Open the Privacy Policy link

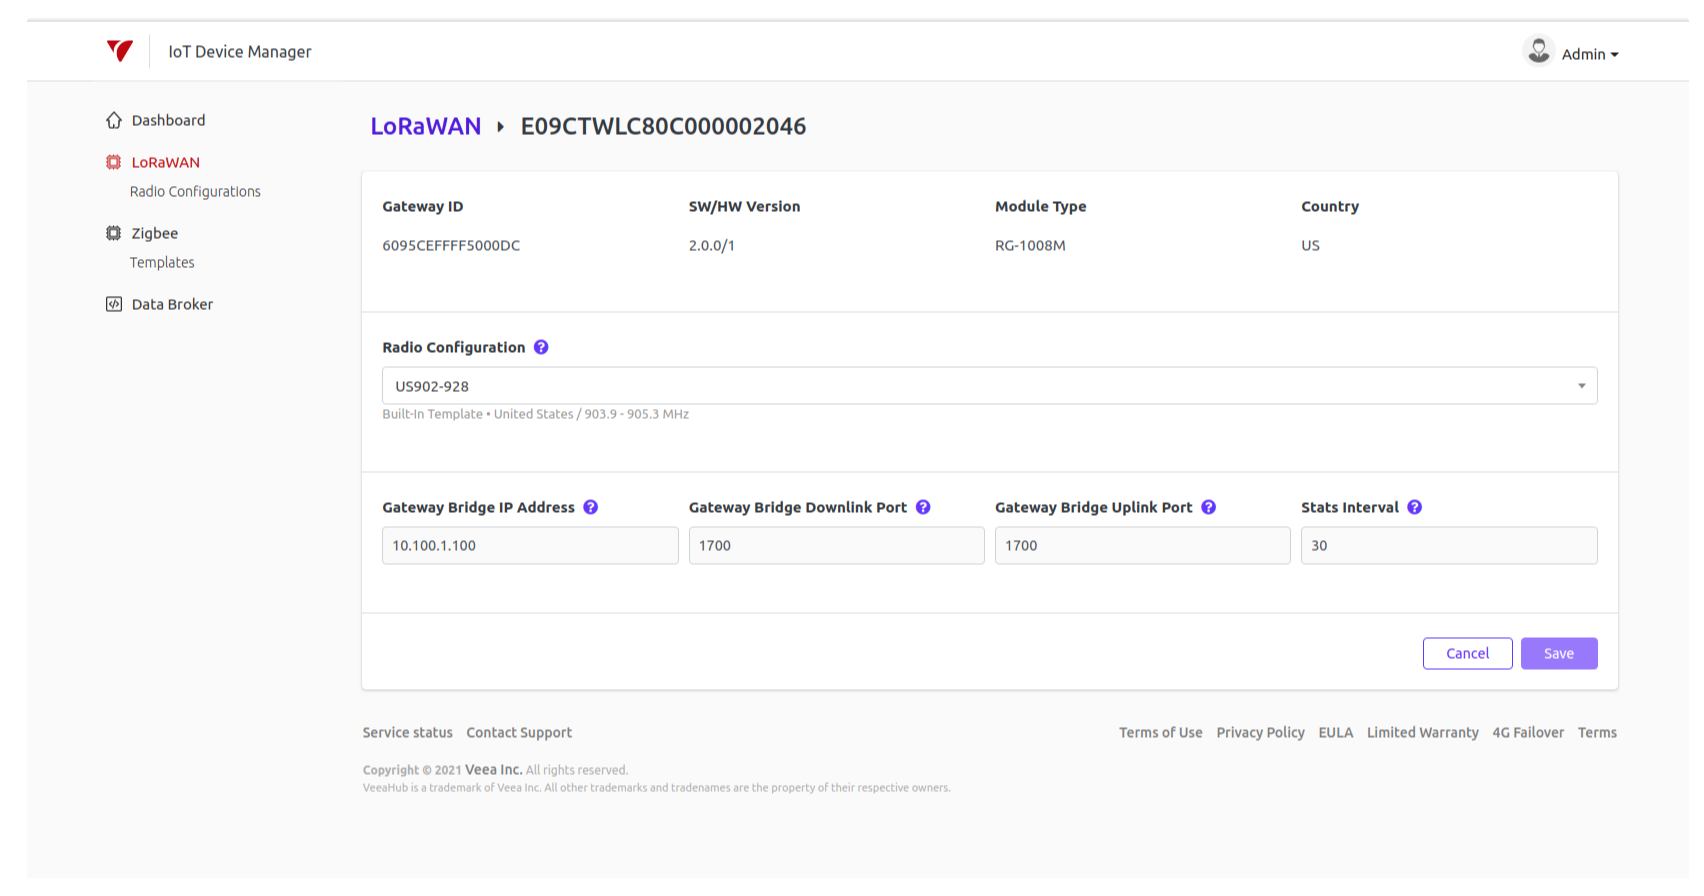pos(1260,732)
